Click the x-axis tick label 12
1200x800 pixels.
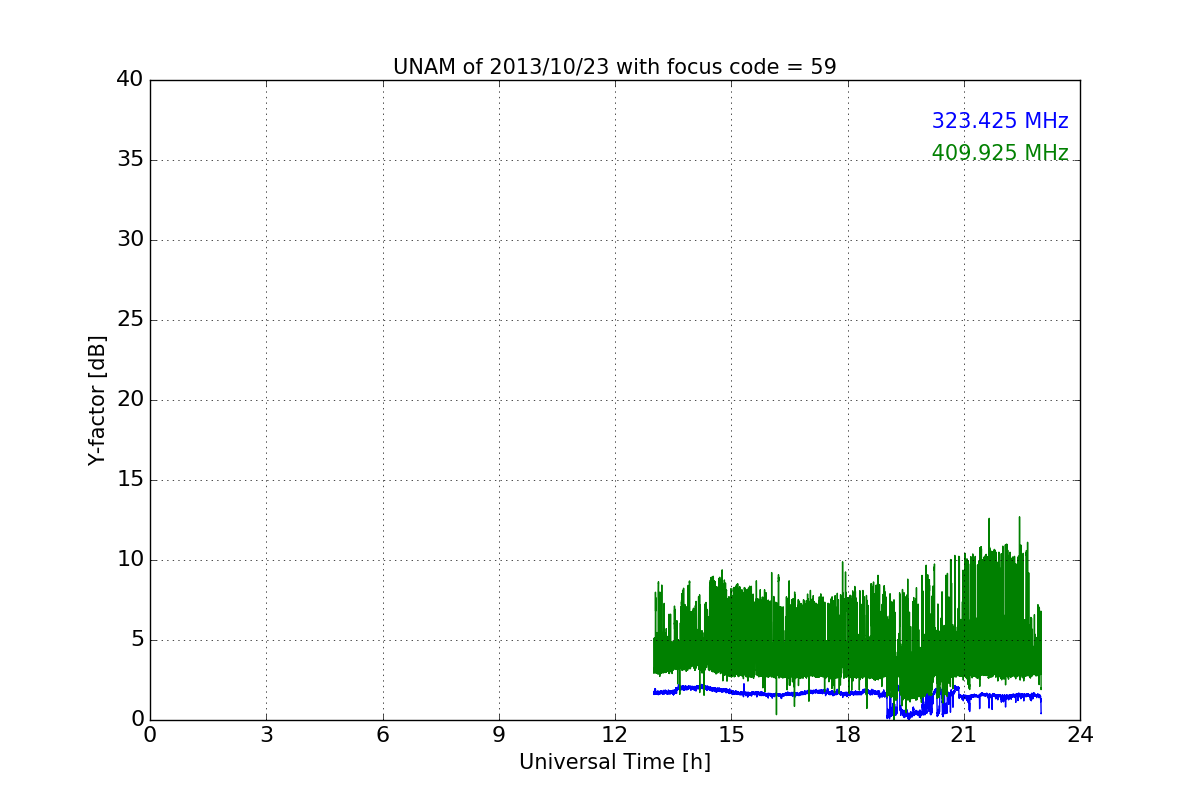(615, 735)
